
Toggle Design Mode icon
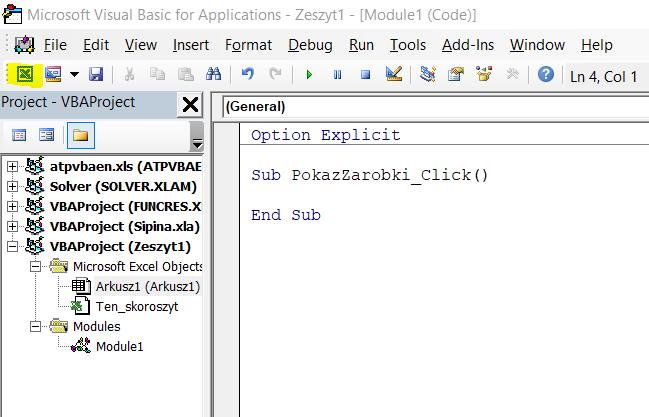[x=394, y=75]
